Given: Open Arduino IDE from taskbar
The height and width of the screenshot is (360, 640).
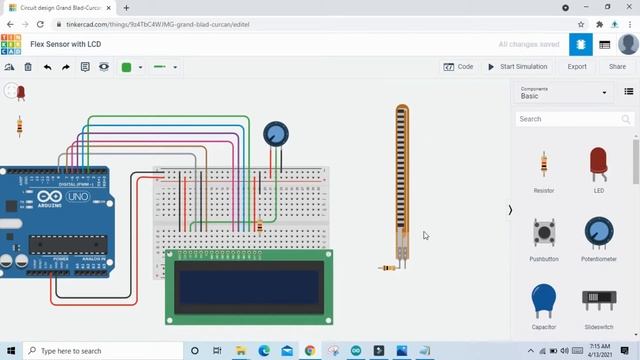Looking at the screenshot, I should 356,351.
